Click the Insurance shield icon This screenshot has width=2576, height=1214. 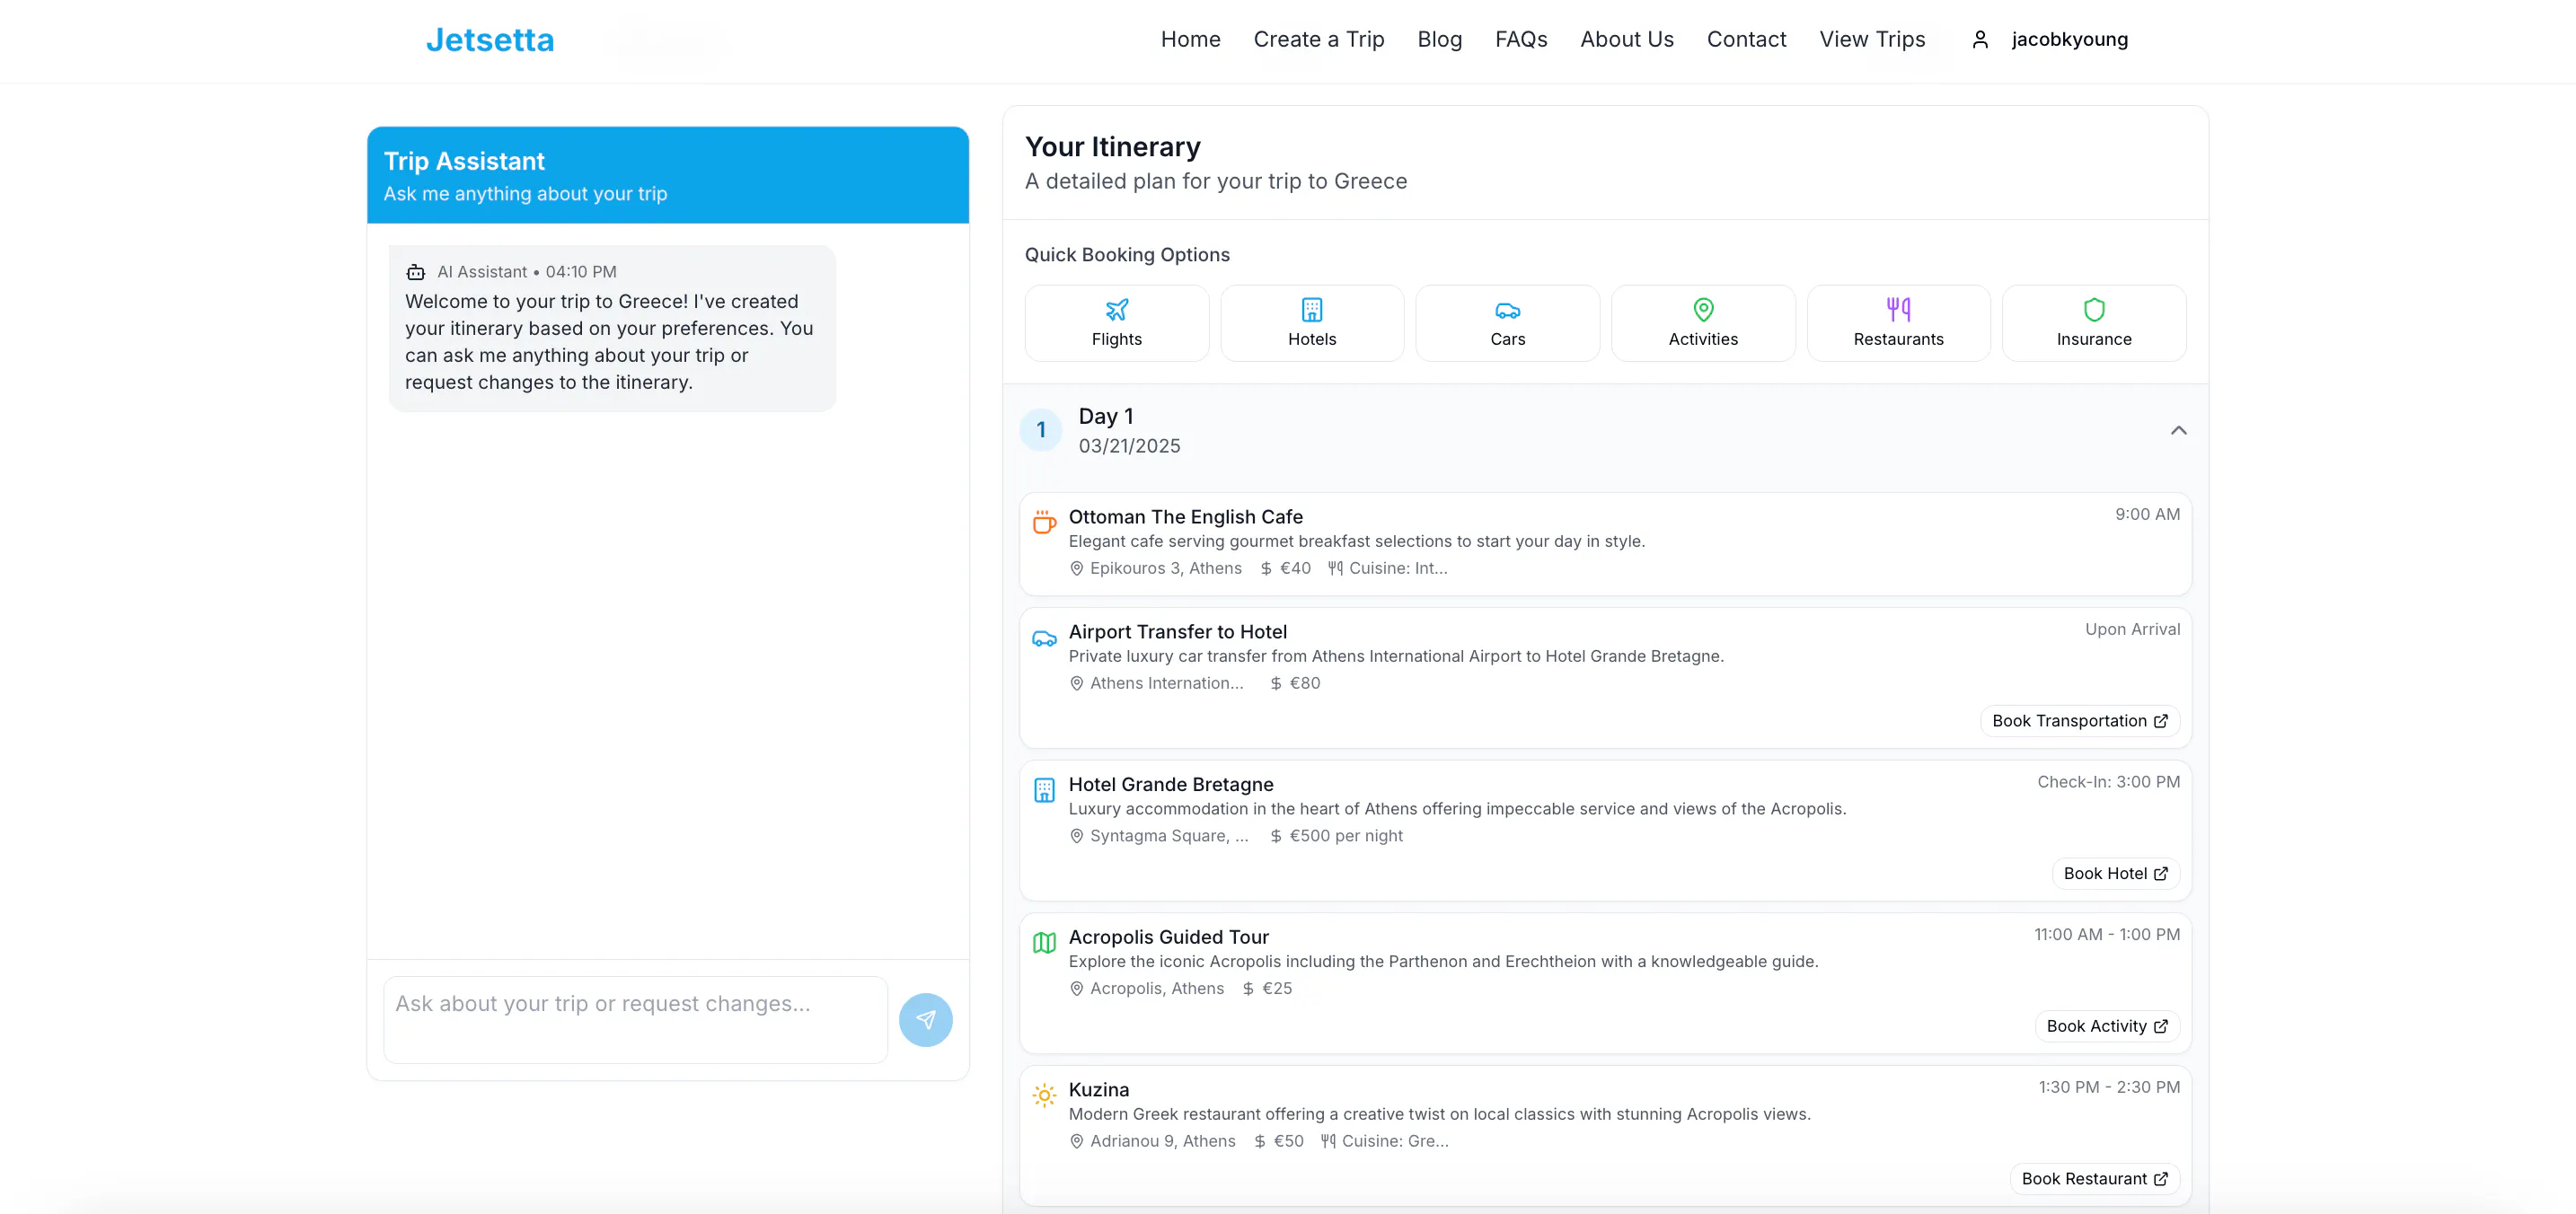(x=2093, y=309)
